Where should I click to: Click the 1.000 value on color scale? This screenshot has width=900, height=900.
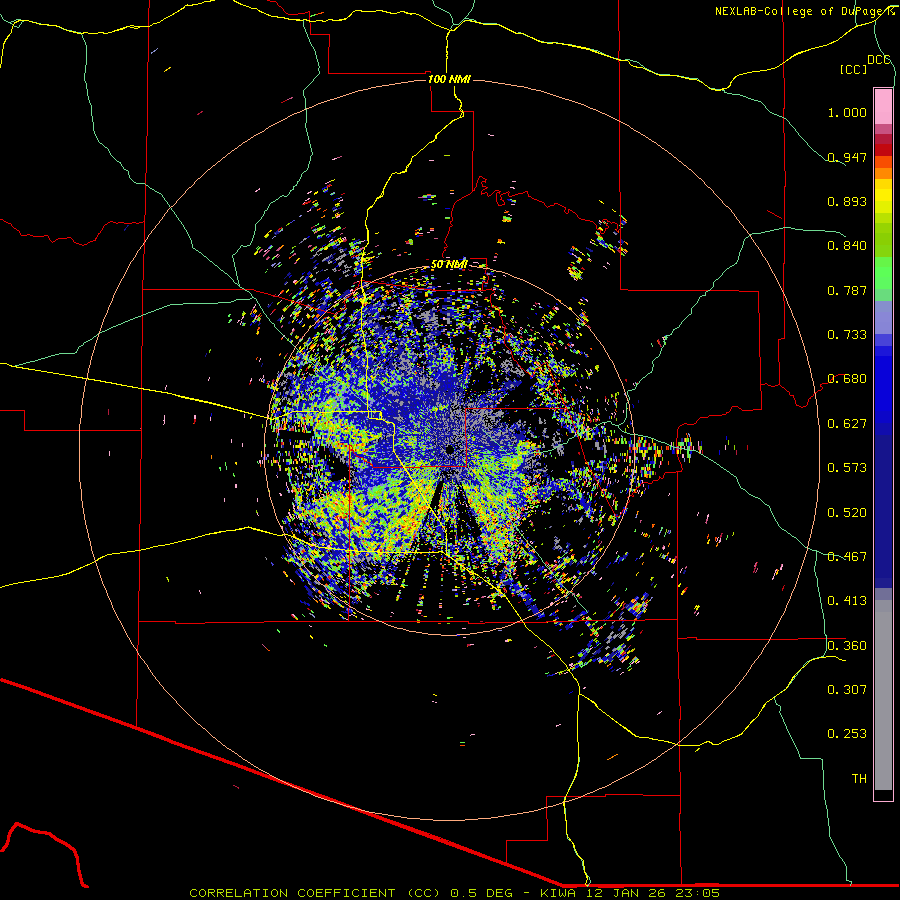[x=847, y=112]
